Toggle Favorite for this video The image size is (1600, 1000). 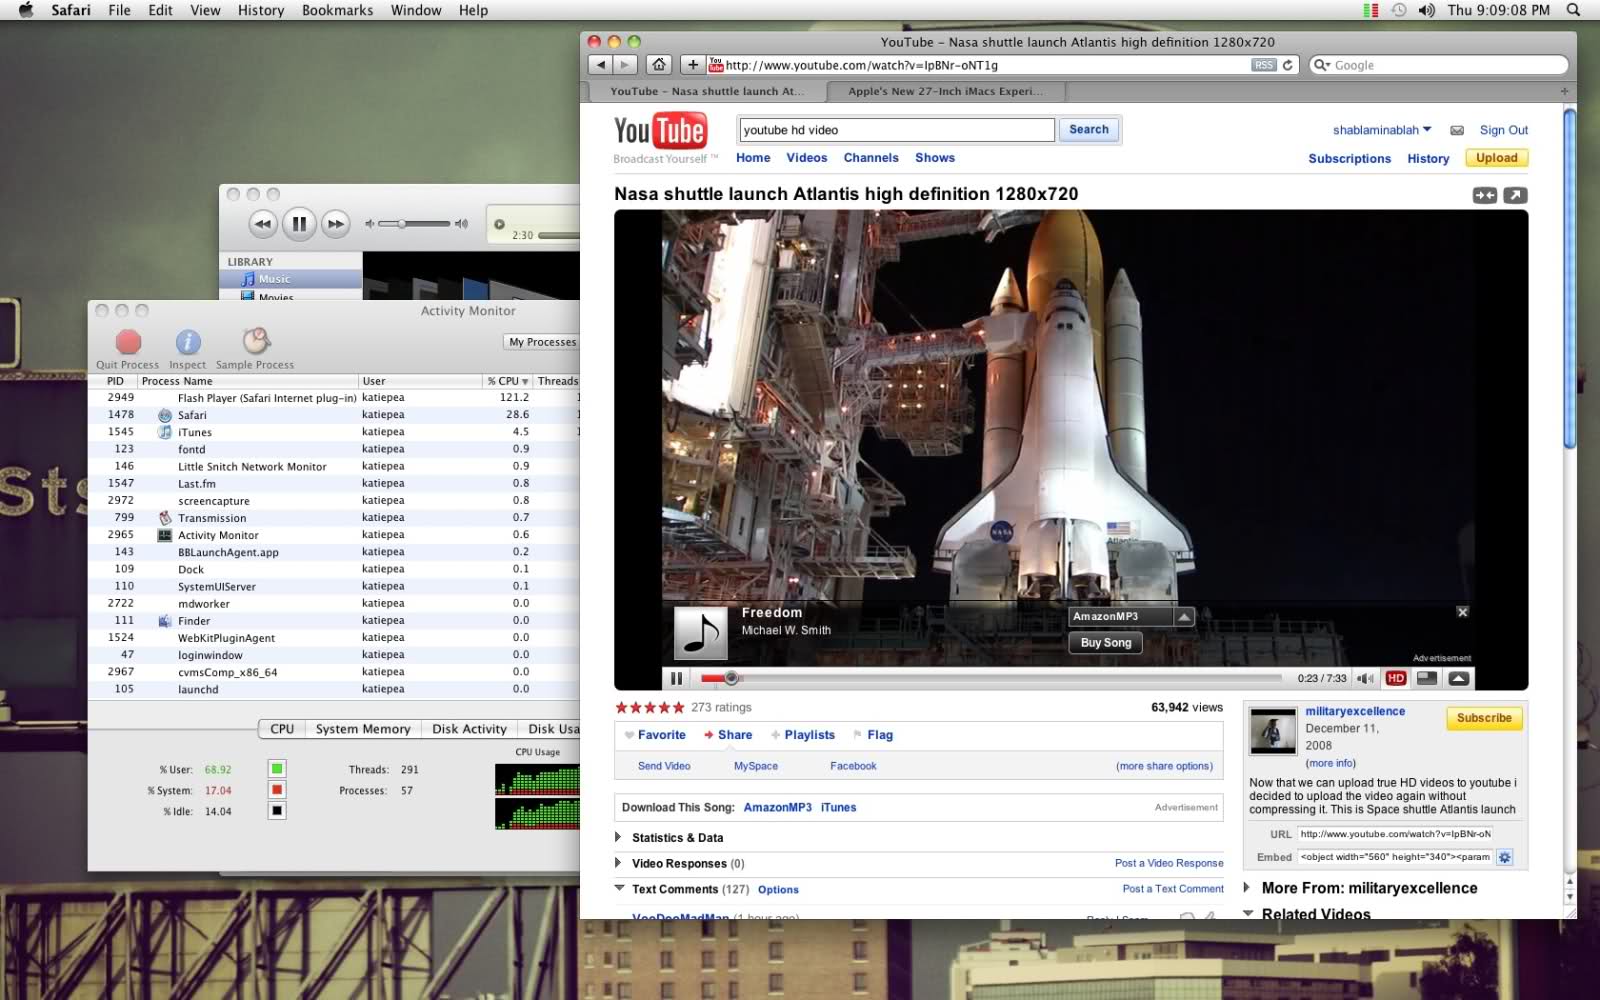(x=655, y=735)
